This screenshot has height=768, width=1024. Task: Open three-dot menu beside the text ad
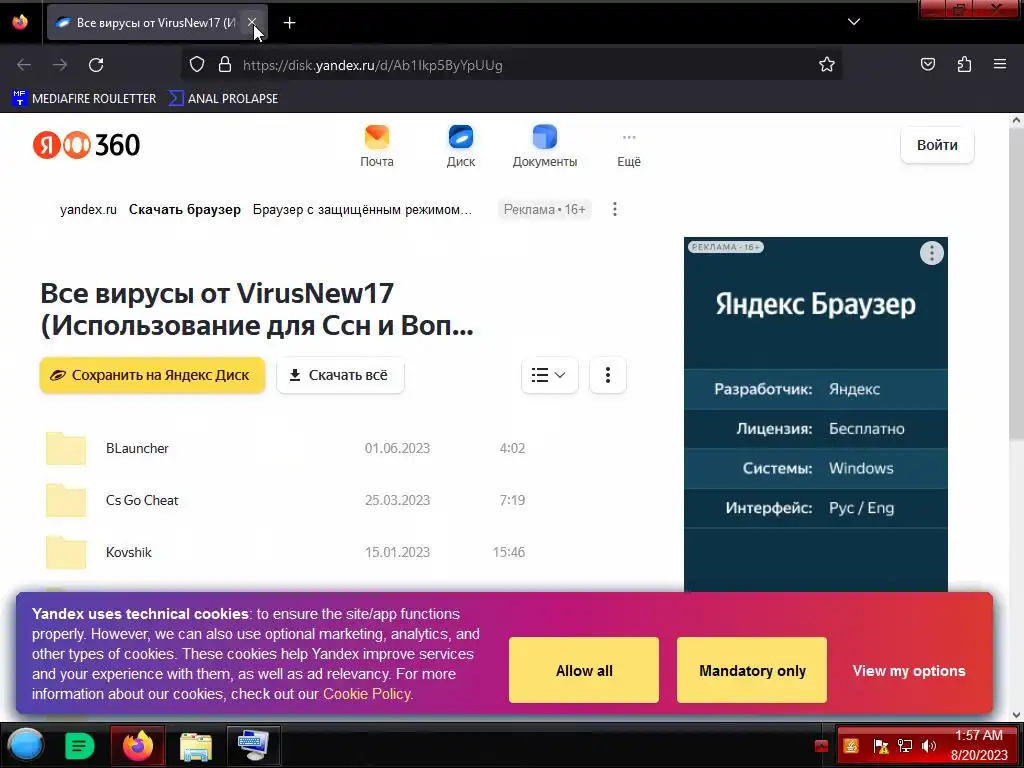615,210
